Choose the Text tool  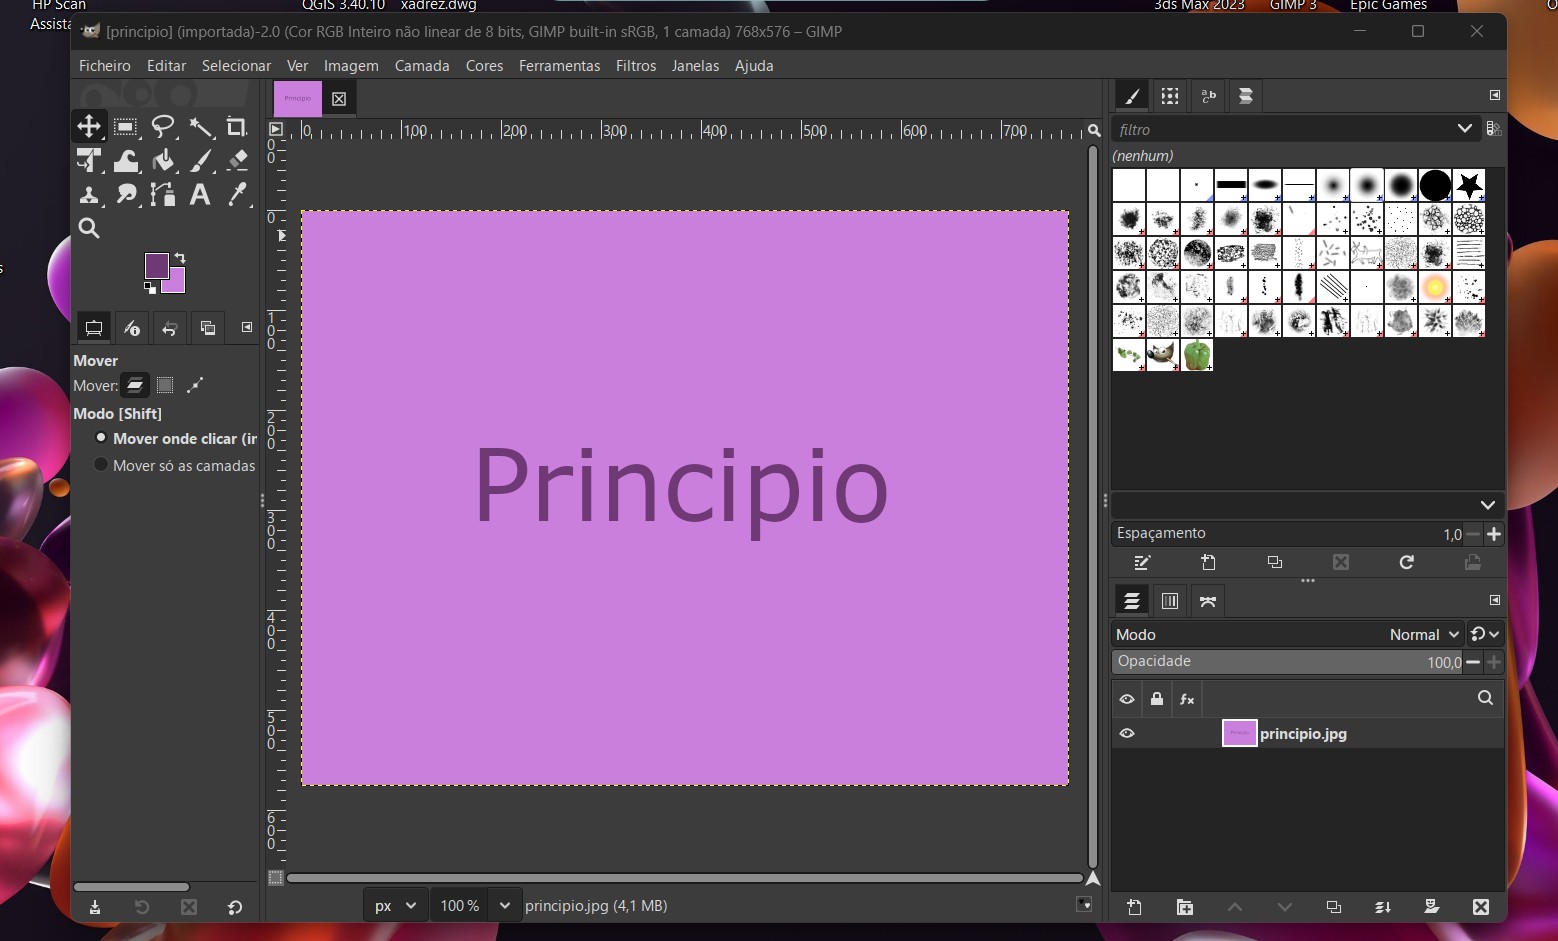(x=200, y=195)
